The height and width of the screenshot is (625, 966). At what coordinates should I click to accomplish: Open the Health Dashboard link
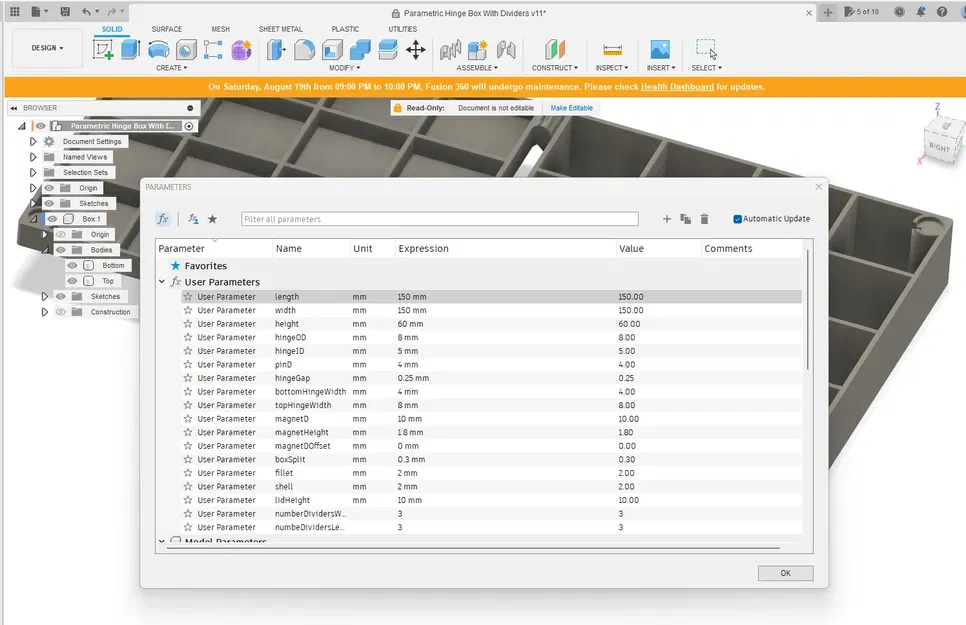pos(677,87)
